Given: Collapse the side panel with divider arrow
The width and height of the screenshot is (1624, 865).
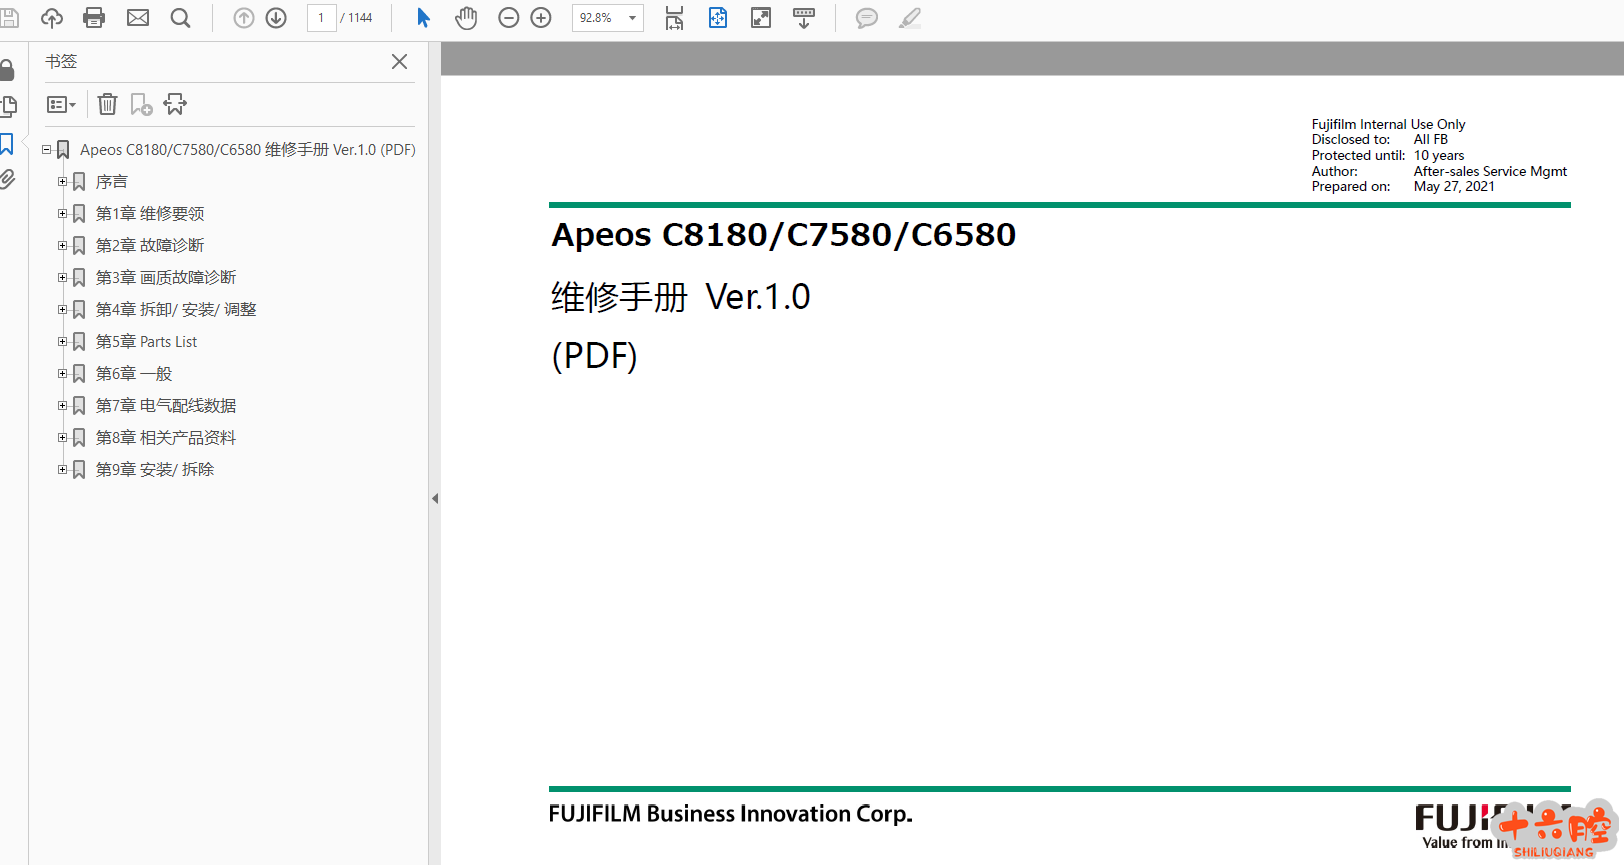Looking at the screenshot, I should [x=435, y=498].
